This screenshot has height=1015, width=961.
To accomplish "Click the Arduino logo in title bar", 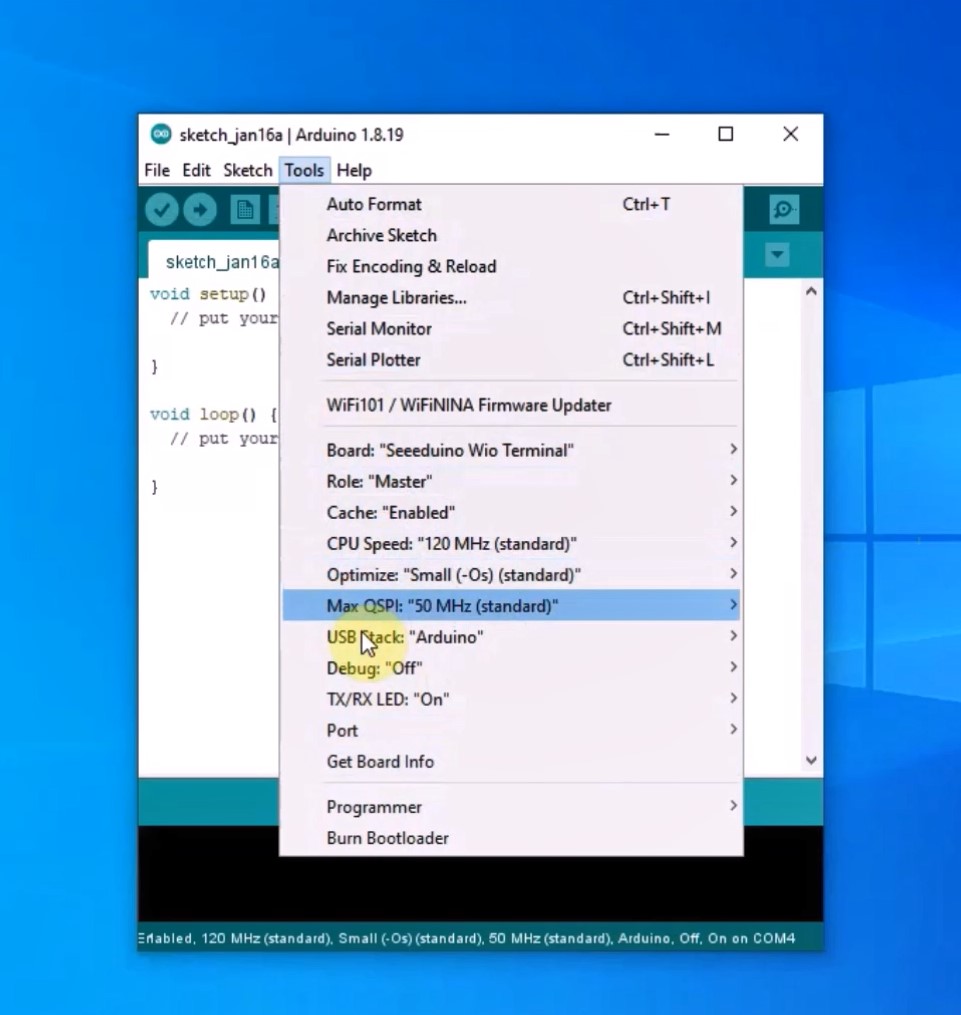I will [x=160, y=134].
